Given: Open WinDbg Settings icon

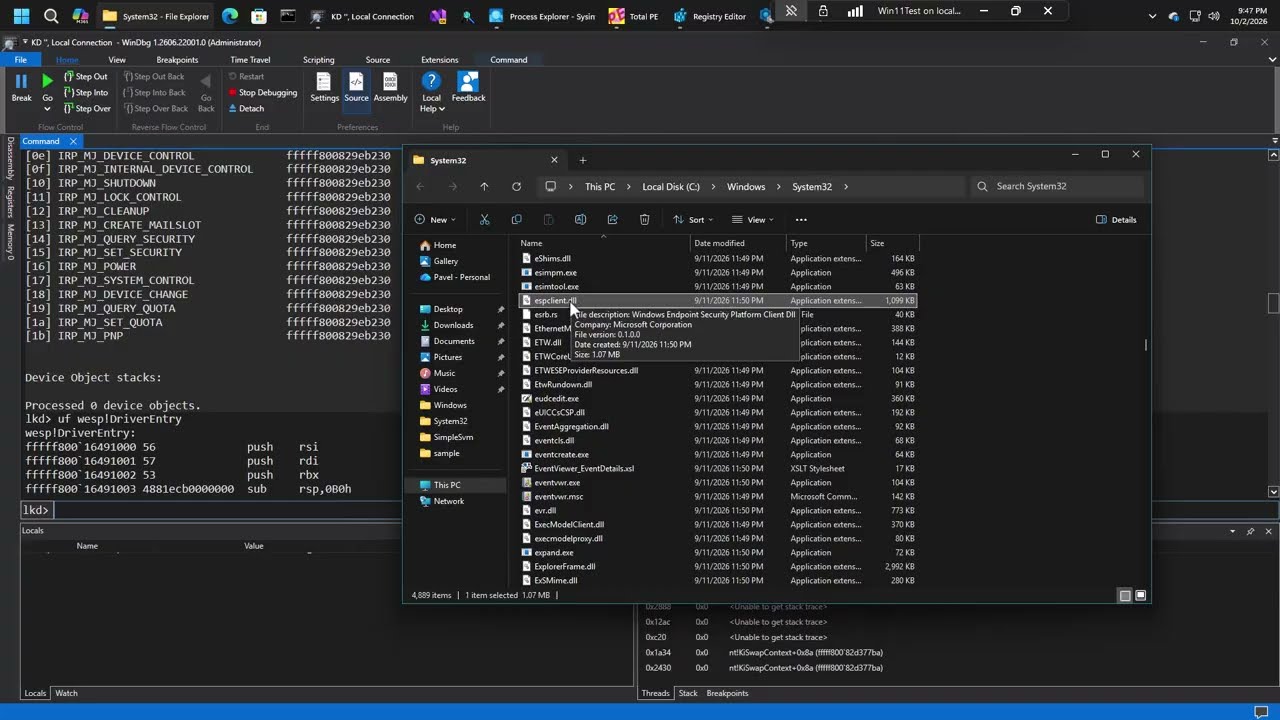Looking at the screenshot, I should (324, 87).
